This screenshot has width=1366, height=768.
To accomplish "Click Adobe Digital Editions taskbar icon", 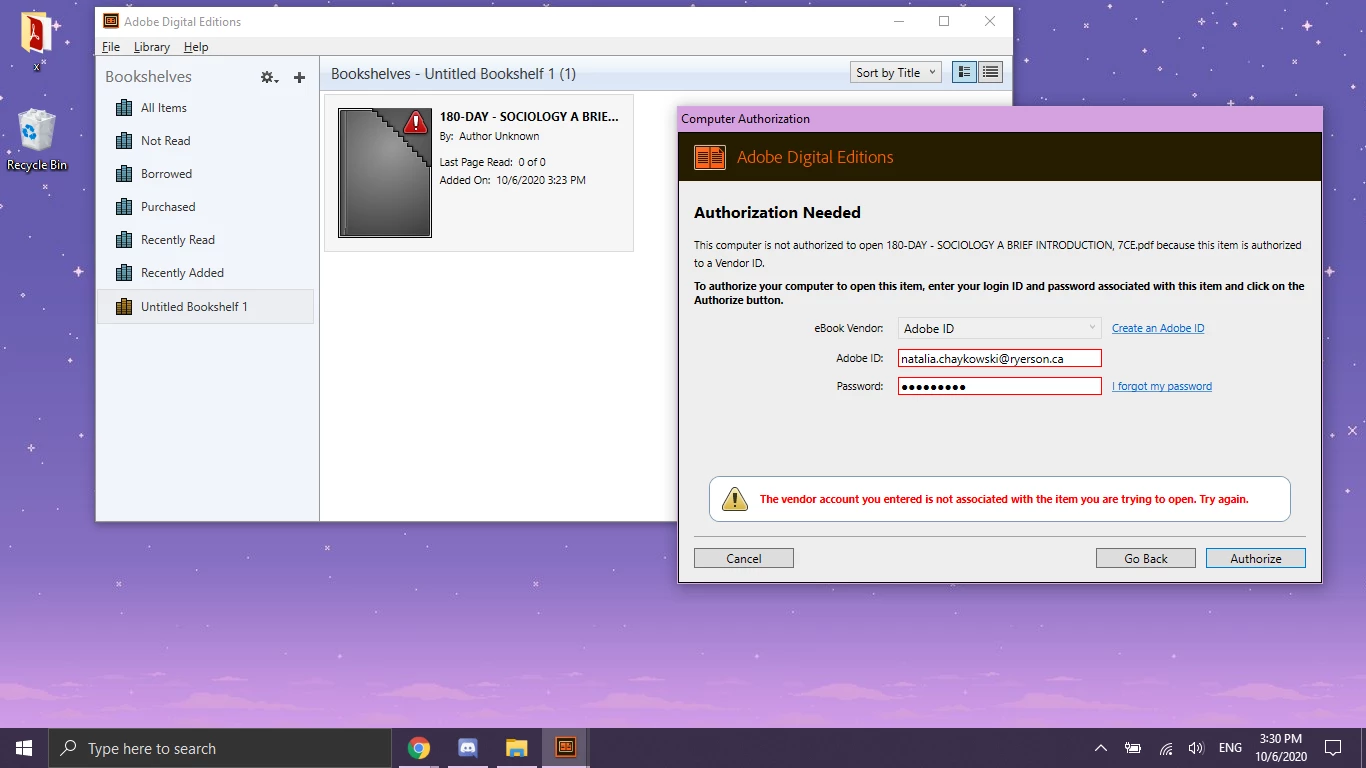I will 565,748.
